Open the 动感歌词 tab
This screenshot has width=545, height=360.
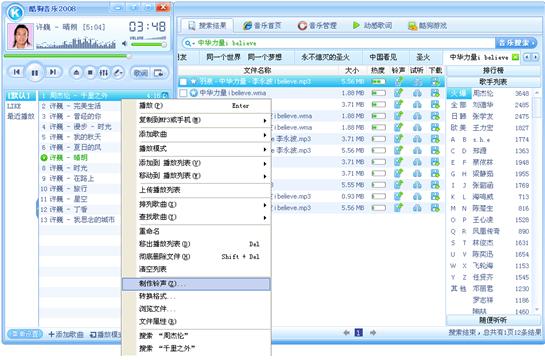tap(373, 25)
